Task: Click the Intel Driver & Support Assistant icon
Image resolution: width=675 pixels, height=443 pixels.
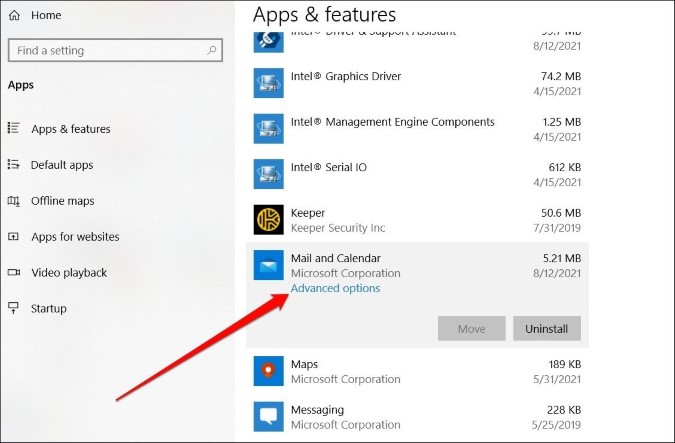Action: pyautogui.click(x=268, y=42)
